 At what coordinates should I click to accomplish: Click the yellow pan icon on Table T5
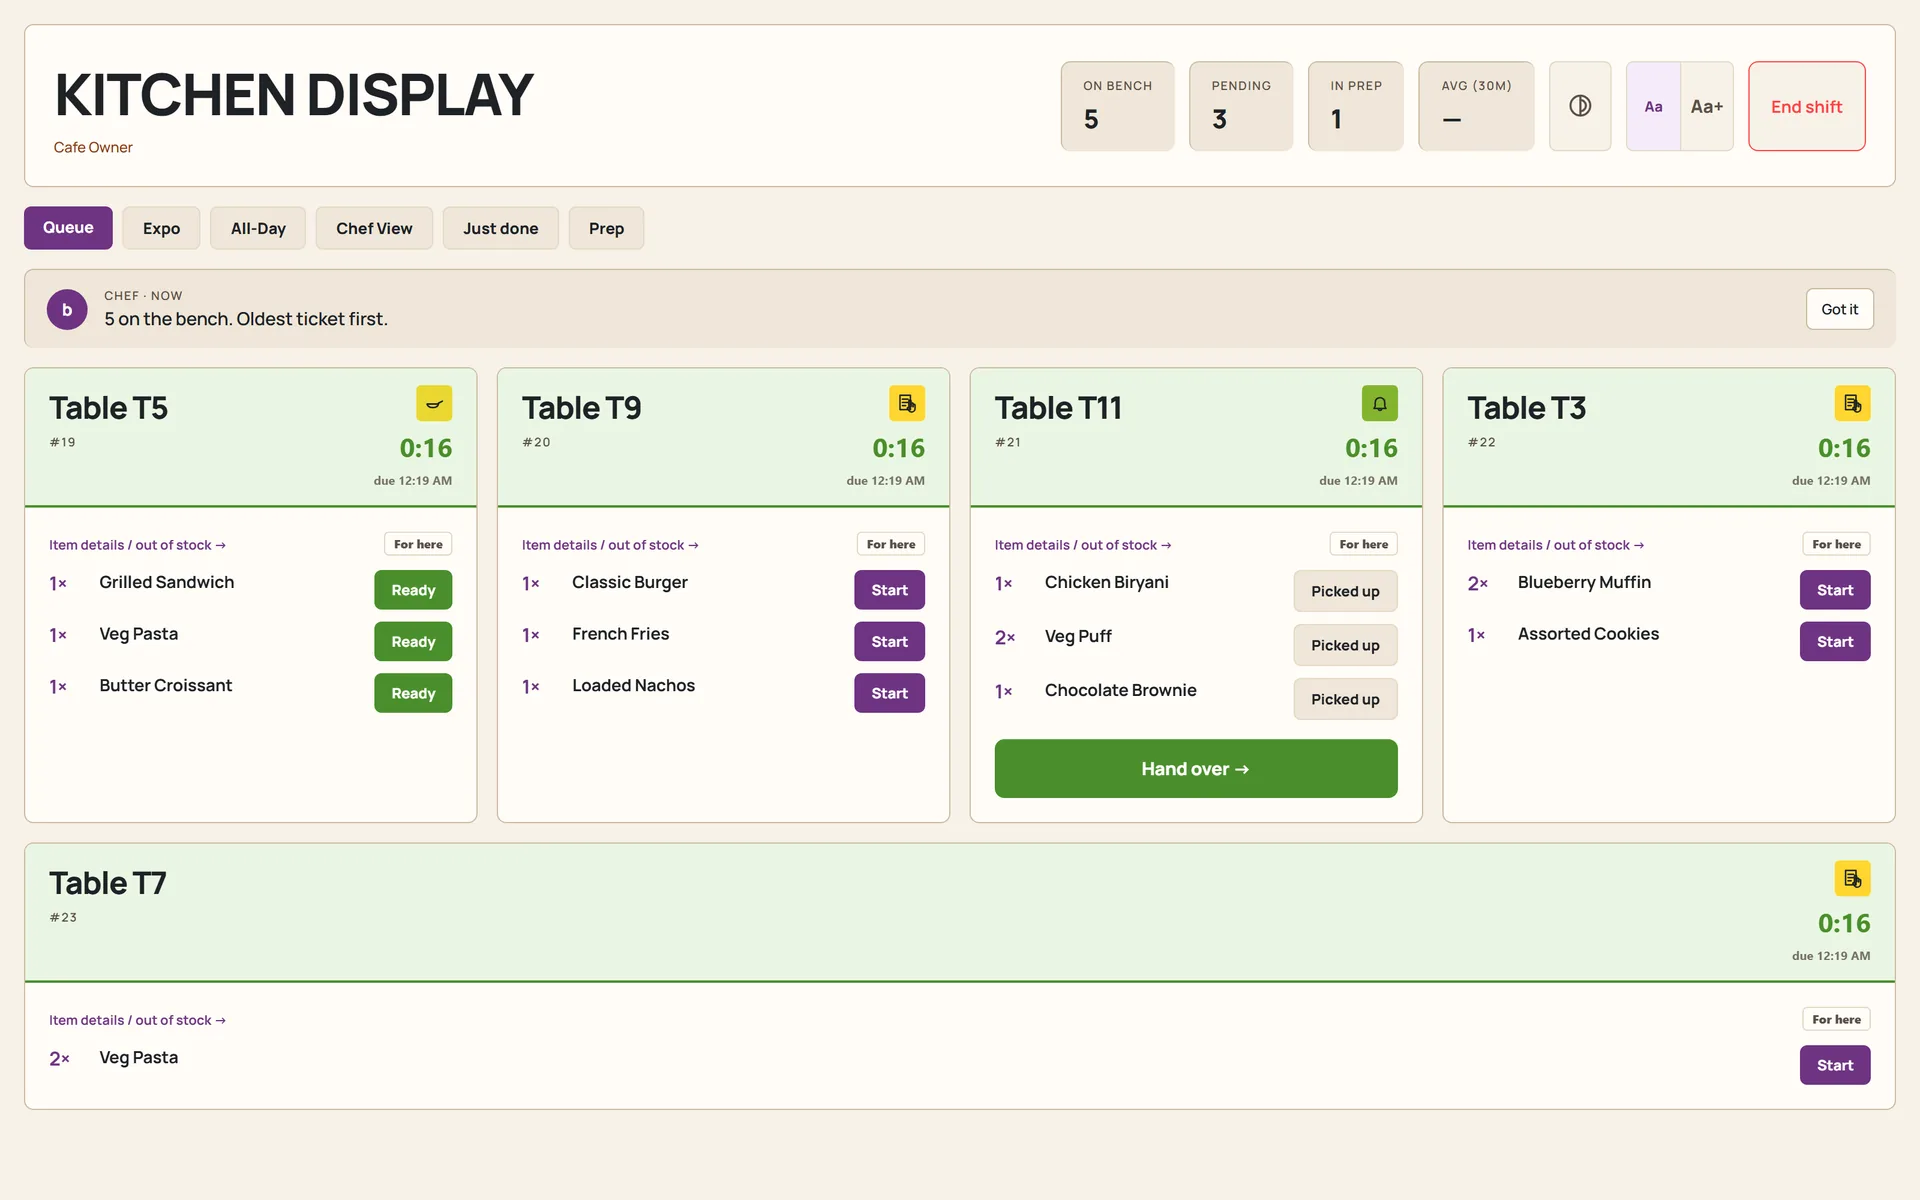pos(434,404)
